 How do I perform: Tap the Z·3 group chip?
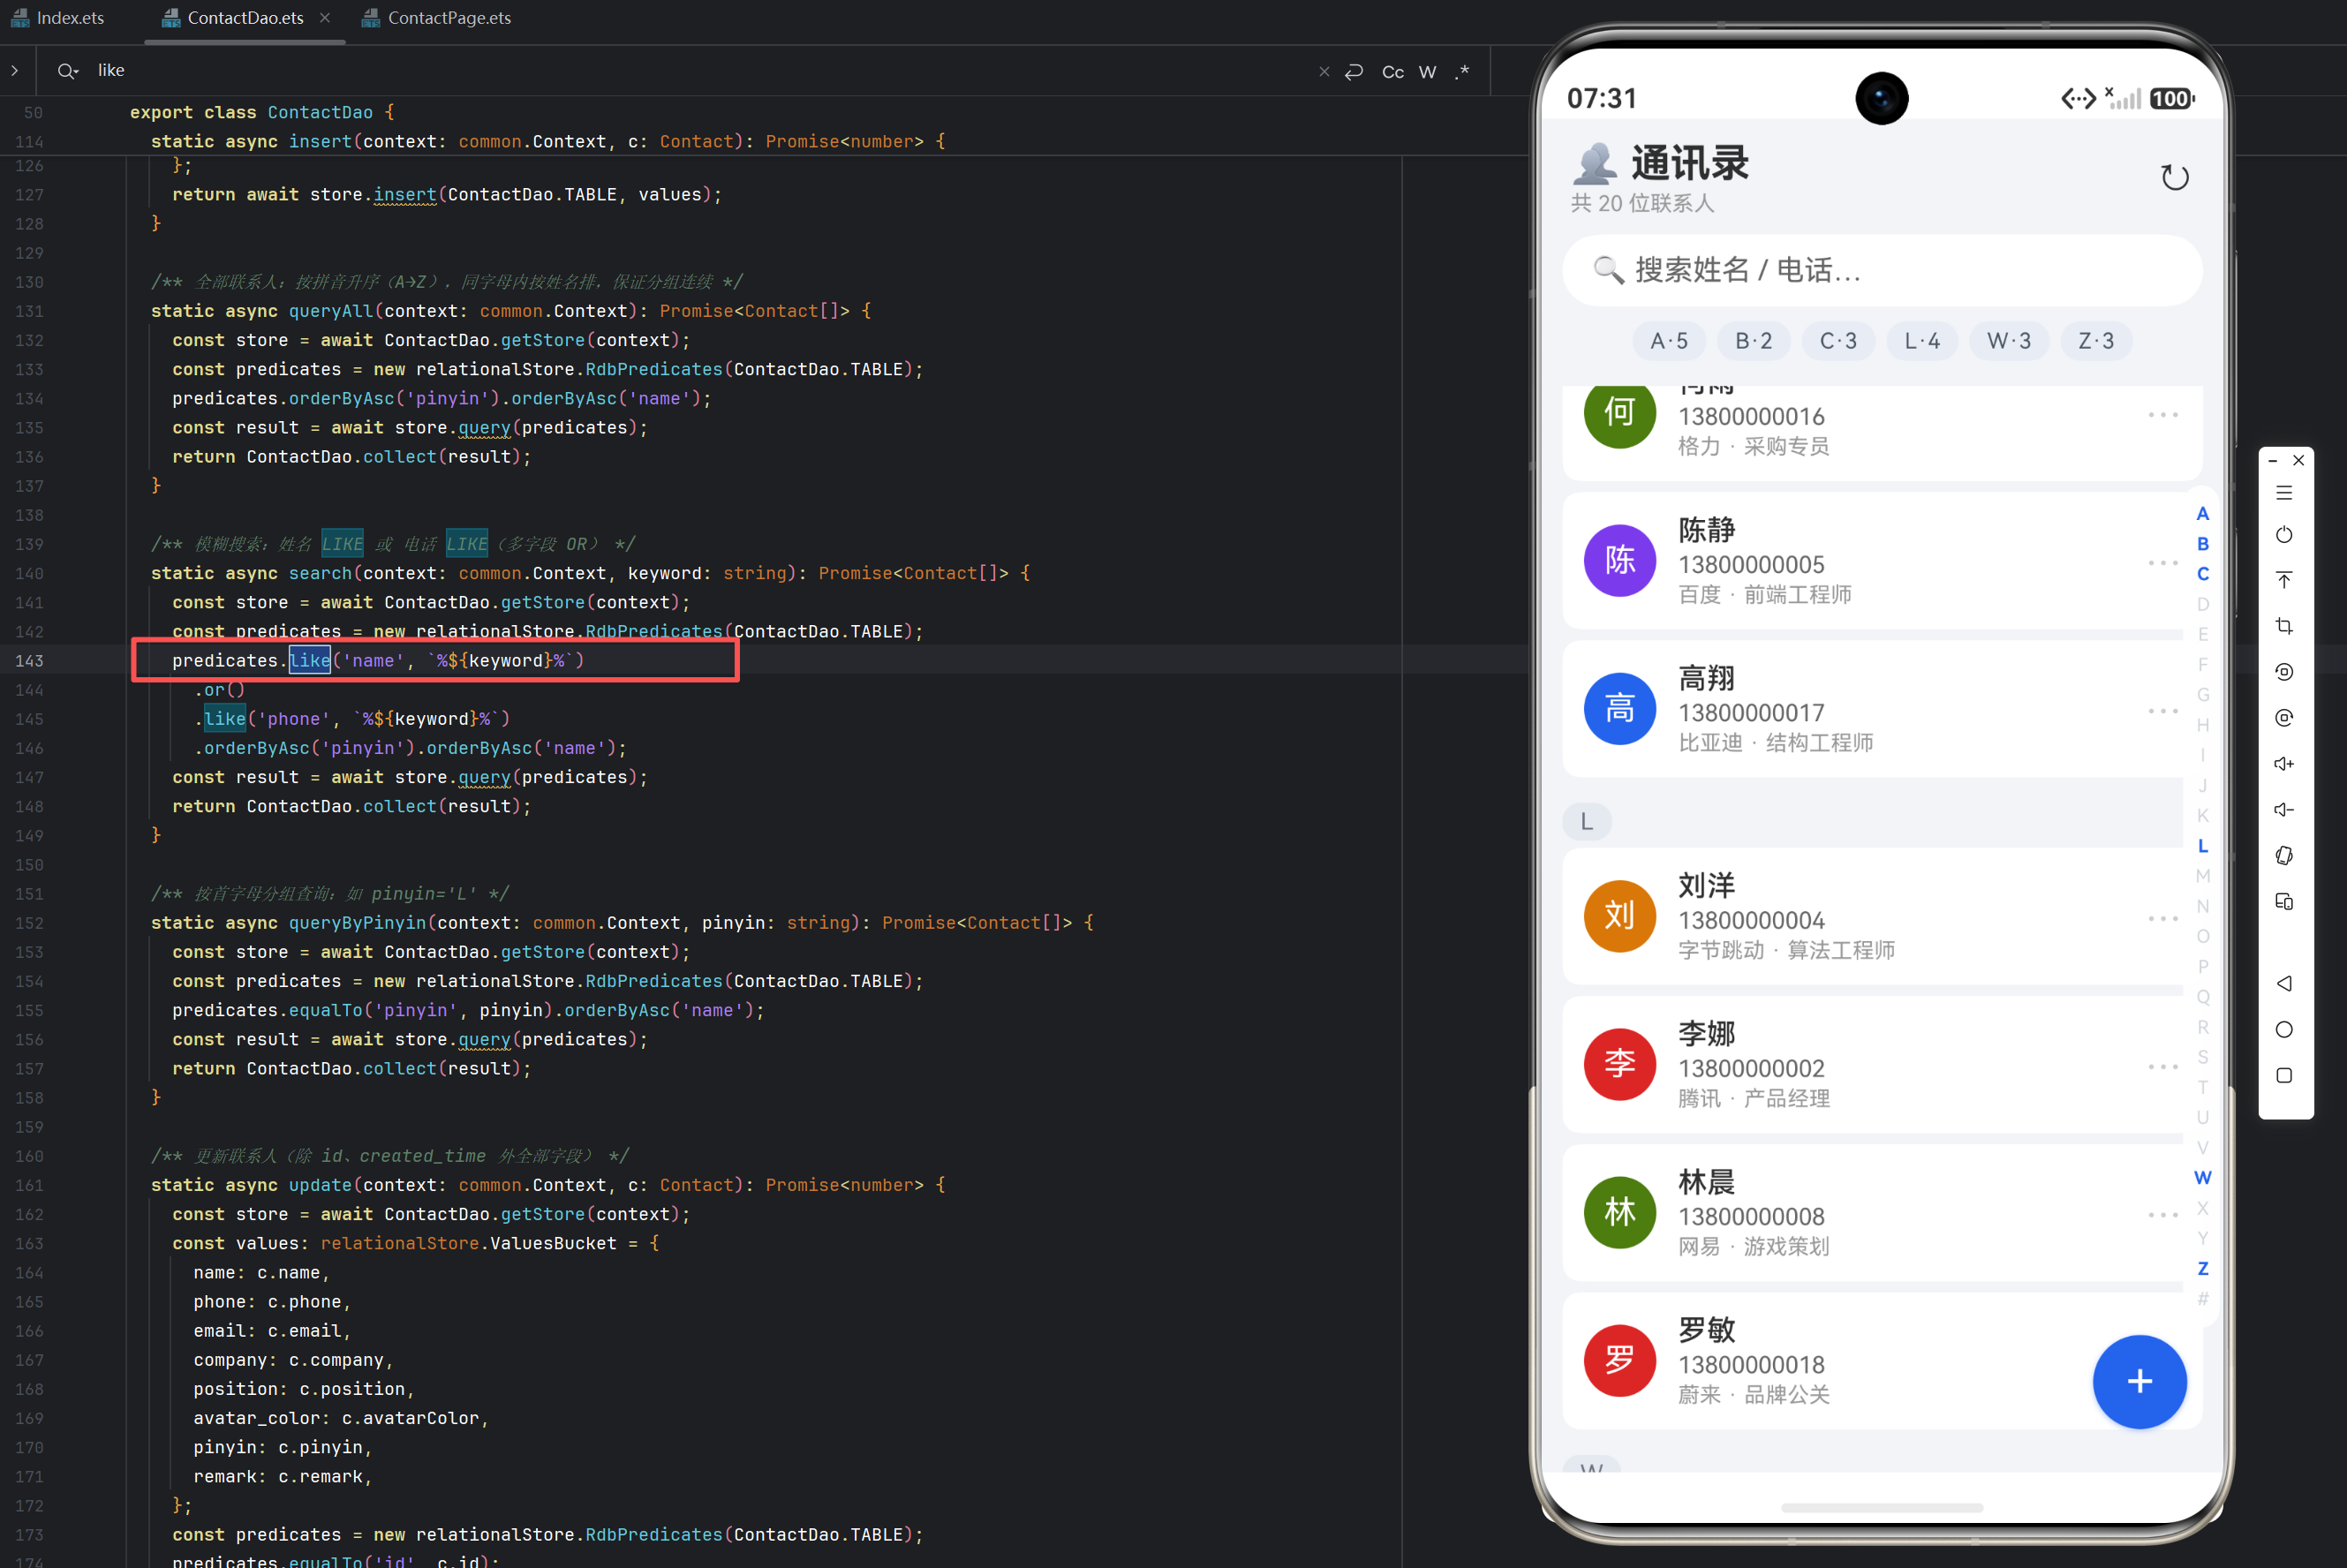pyautogui.click(x=2096, y=341)
